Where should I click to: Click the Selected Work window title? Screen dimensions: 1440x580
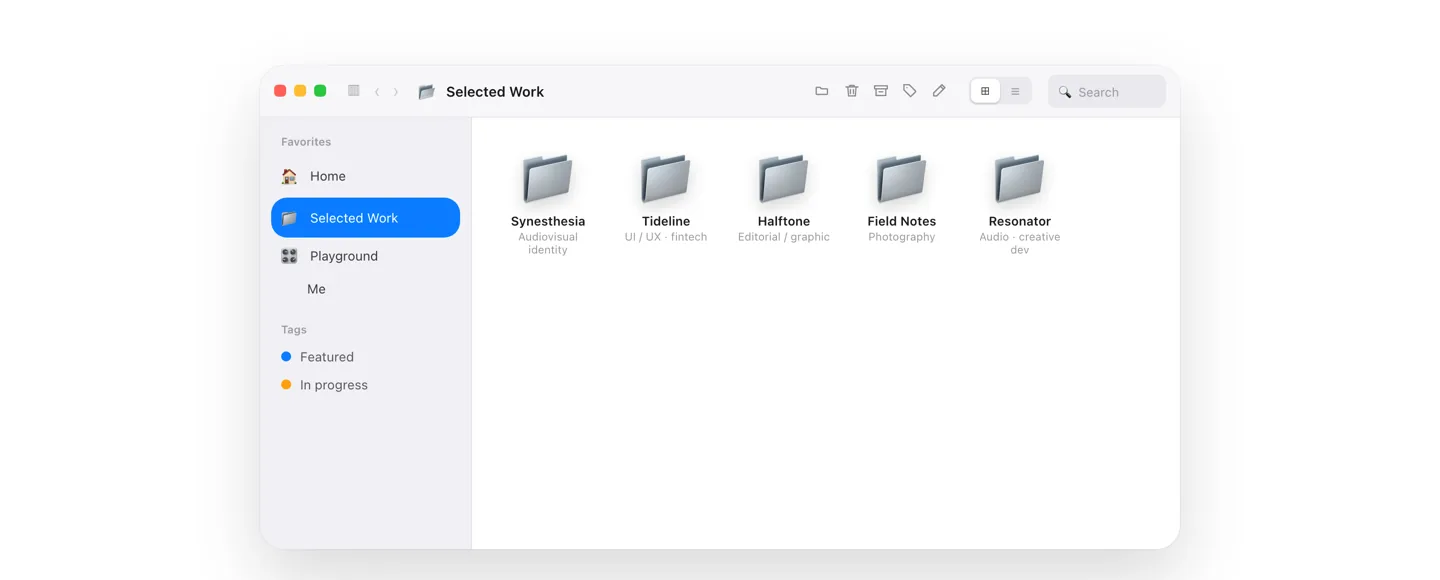pyautogui.click(x=495, y=92)
